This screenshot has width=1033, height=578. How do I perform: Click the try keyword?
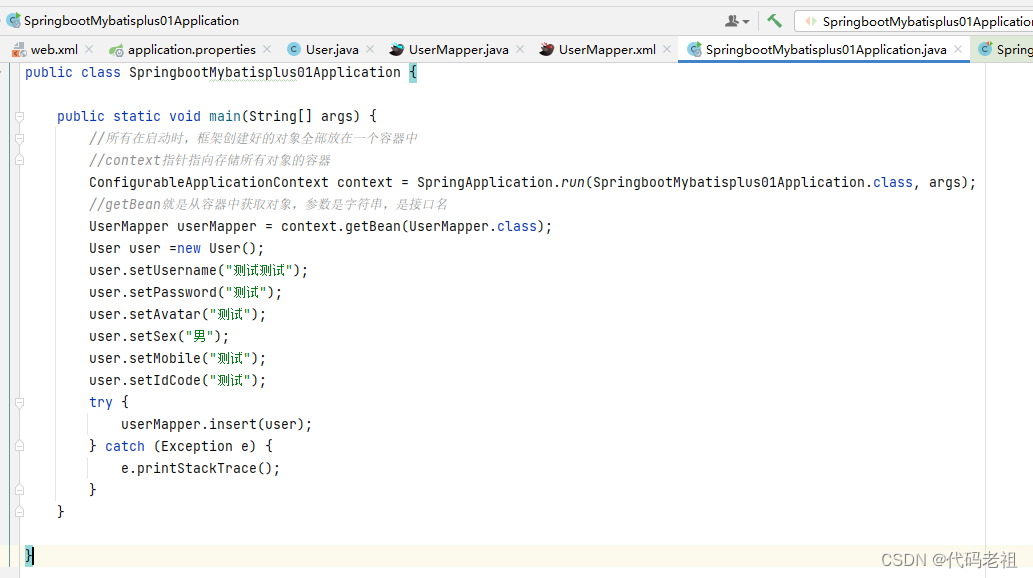101,403
